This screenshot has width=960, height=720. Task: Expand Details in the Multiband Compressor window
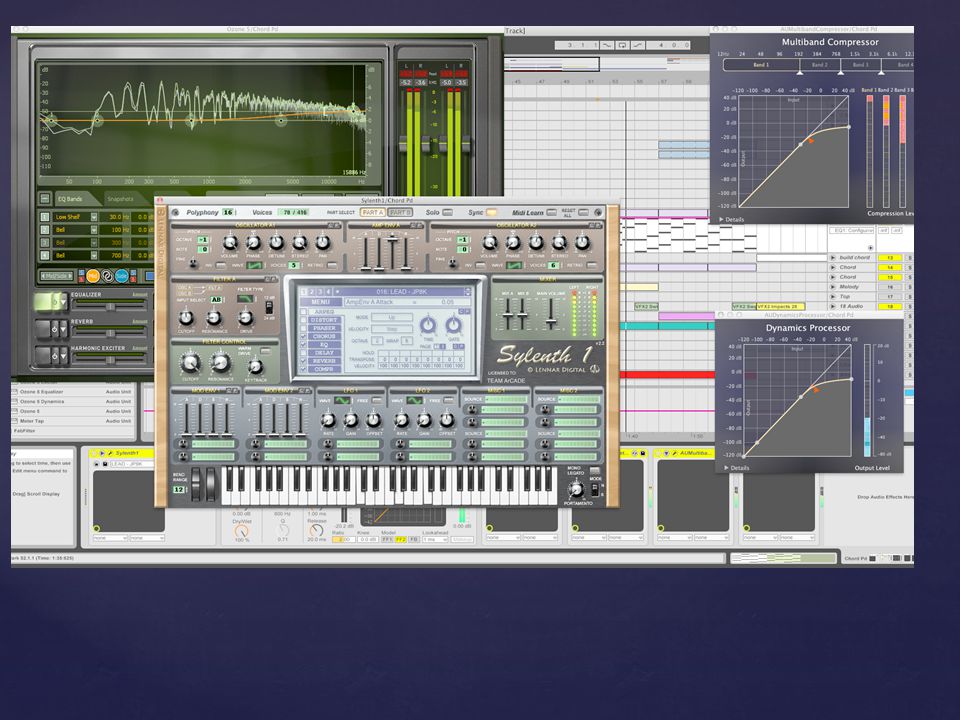731,219
